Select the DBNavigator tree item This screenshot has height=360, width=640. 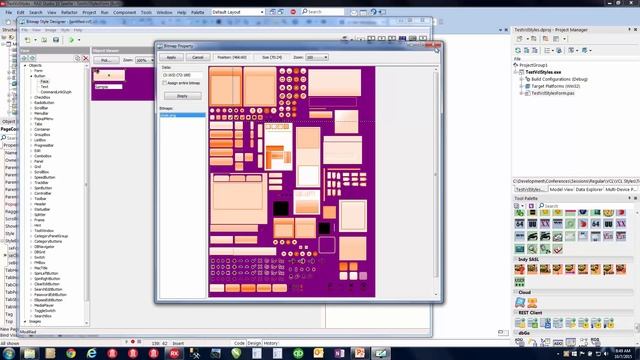44,247
